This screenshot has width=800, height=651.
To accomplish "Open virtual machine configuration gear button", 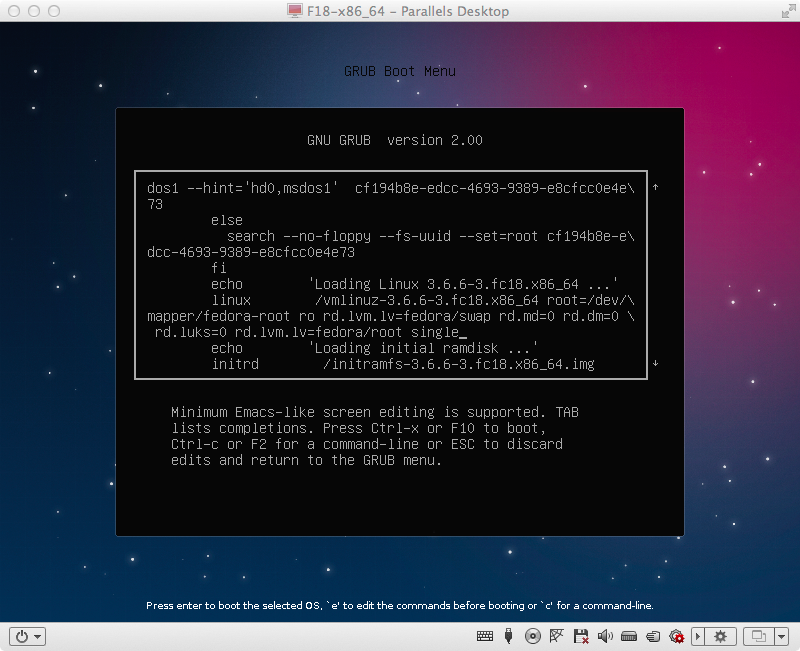I will pyautogui.click(x=720, y=636).
